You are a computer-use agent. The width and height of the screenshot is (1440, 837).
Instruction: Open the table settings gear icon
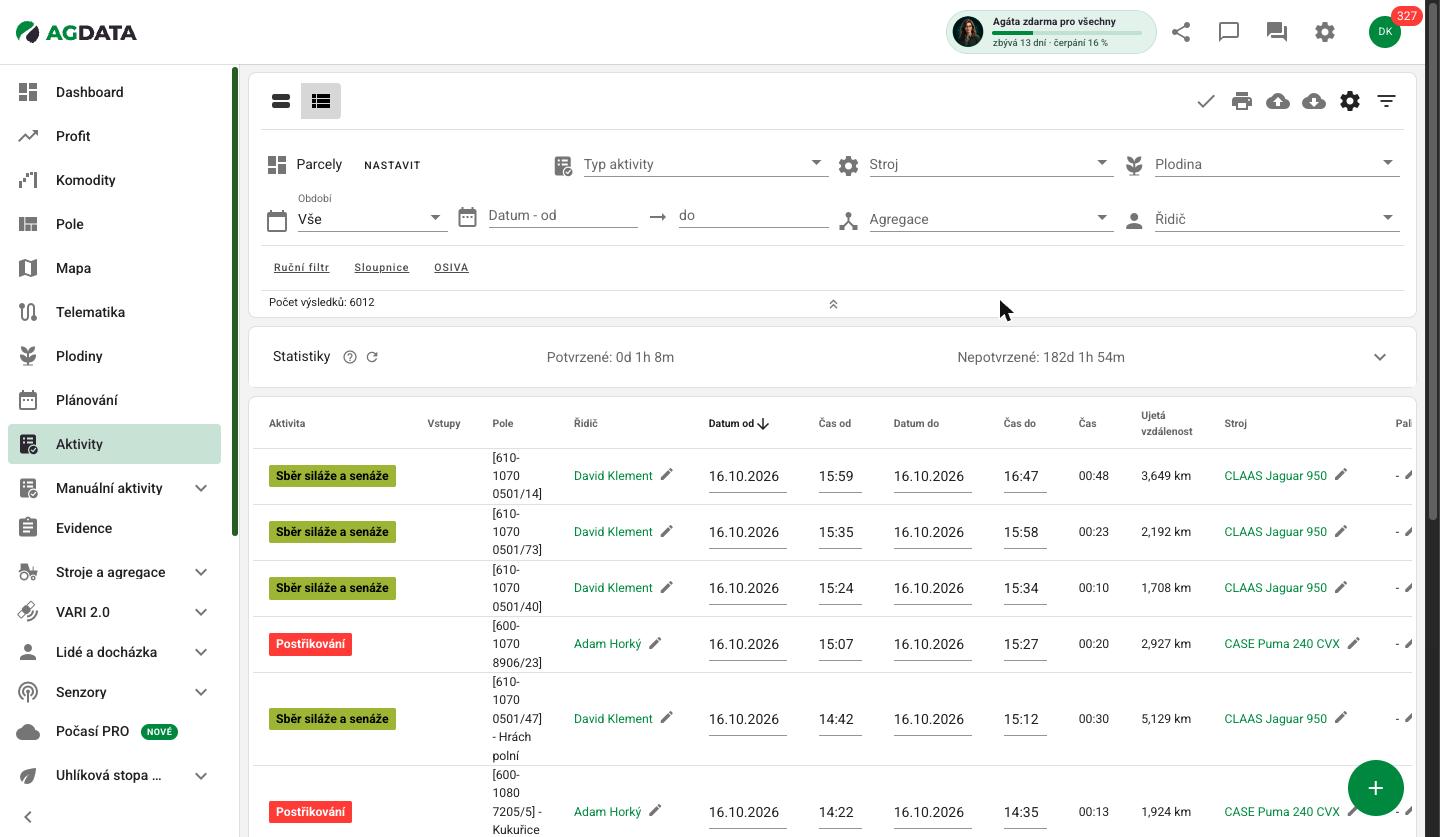coord(1350,101)
